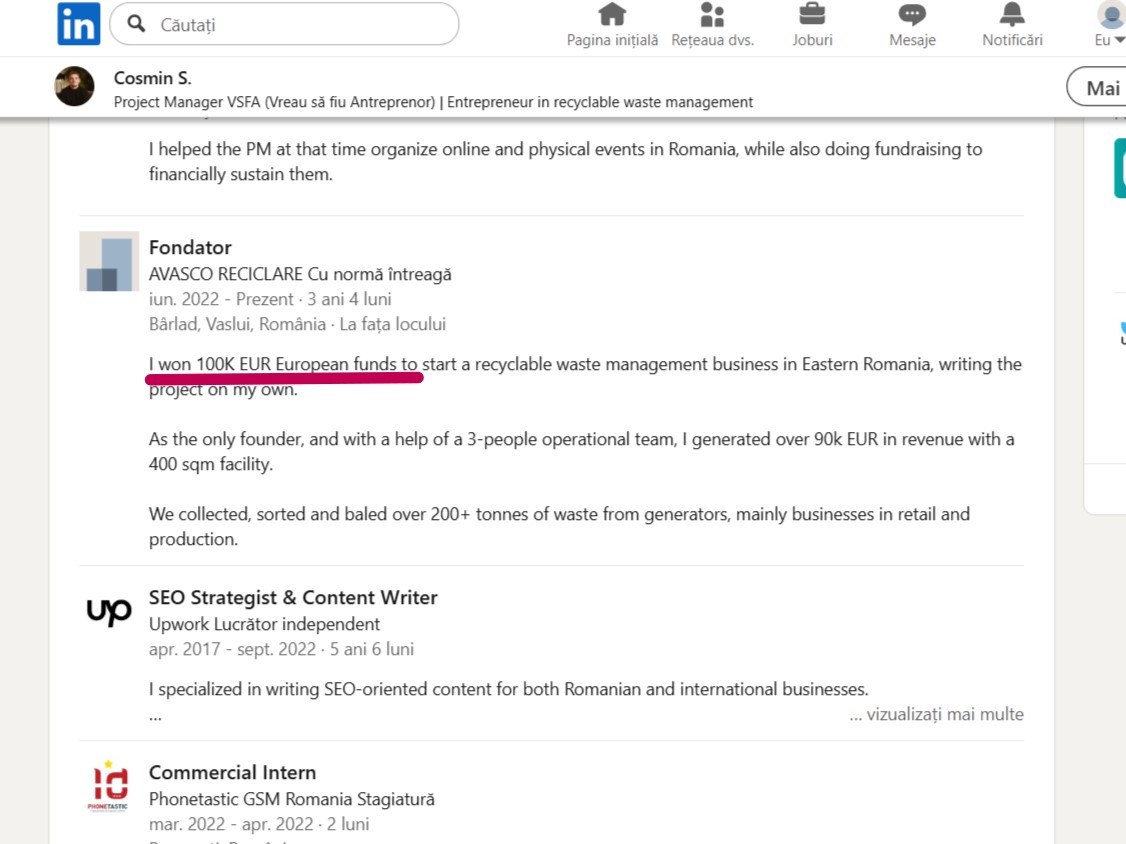Go to Pagina inițială home icon

[612, 14]
